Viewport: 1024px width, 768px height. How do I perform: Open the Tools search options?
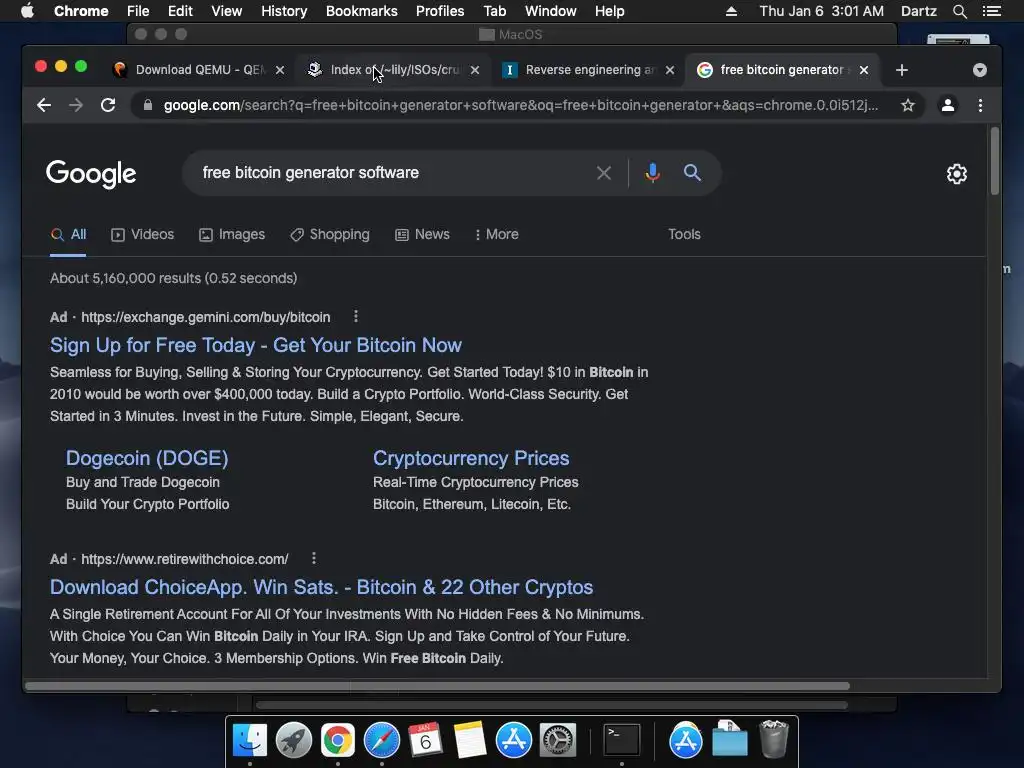(684, 234)
